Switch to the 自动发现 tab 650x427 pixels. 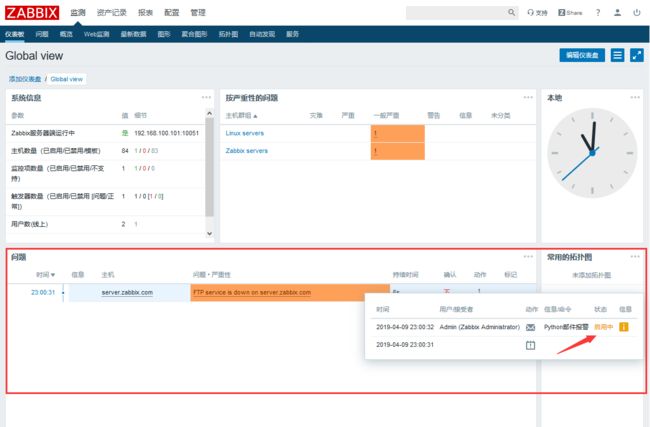pos(262,34)
